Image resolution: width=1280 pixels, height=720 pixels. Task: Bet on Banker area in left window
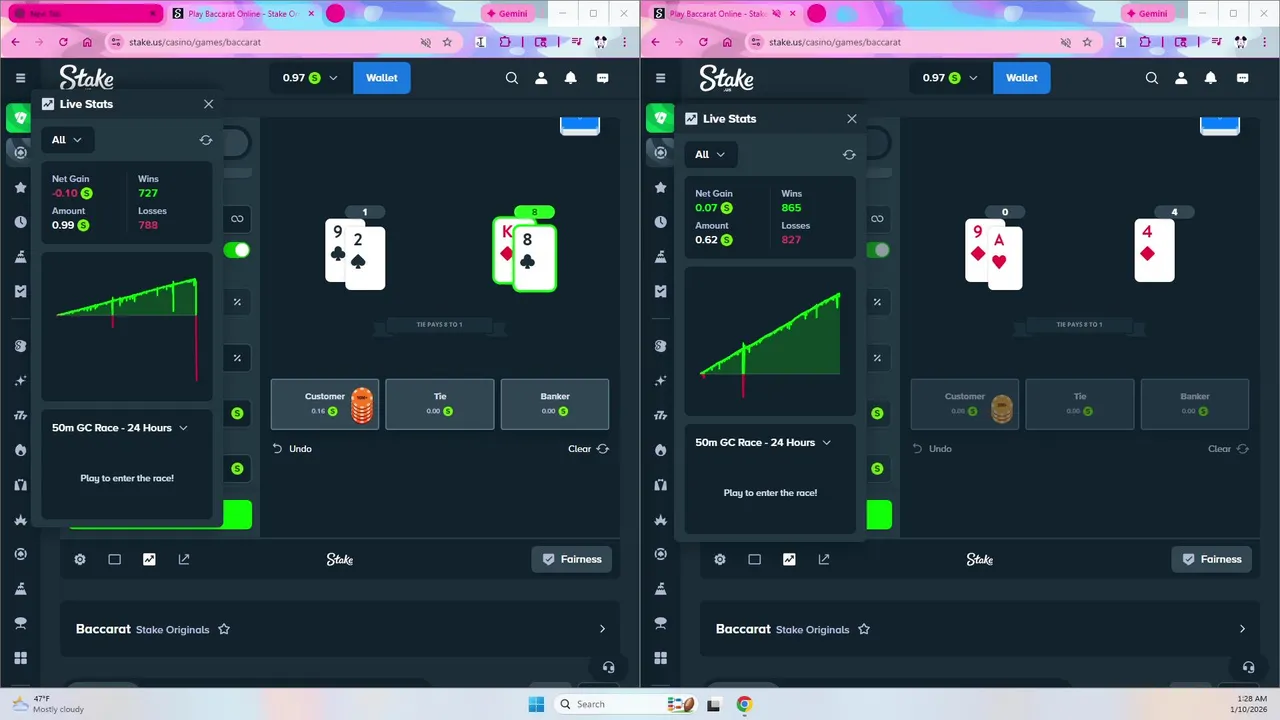point(555,404)
